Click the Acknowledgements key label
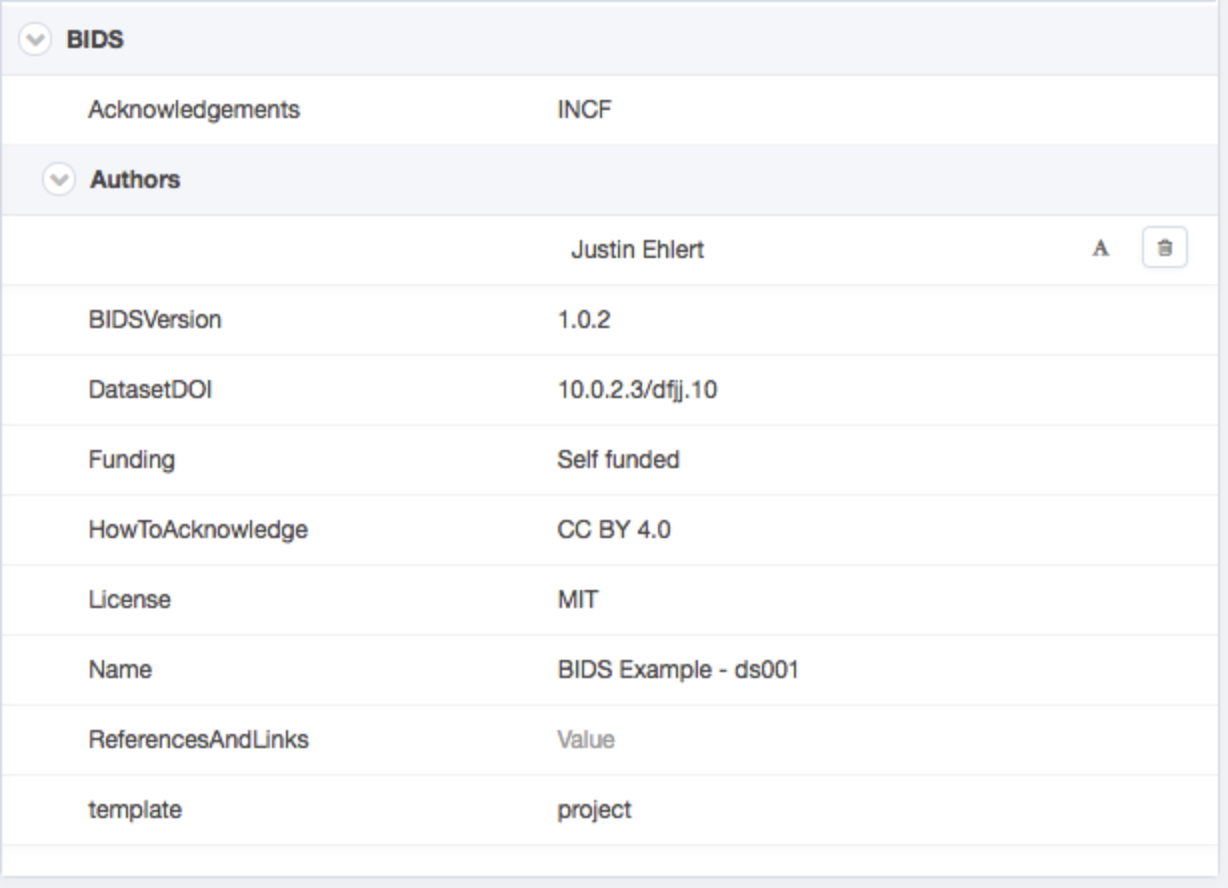Viewport: 1228px width, 888px height. (x=194, y=110)
